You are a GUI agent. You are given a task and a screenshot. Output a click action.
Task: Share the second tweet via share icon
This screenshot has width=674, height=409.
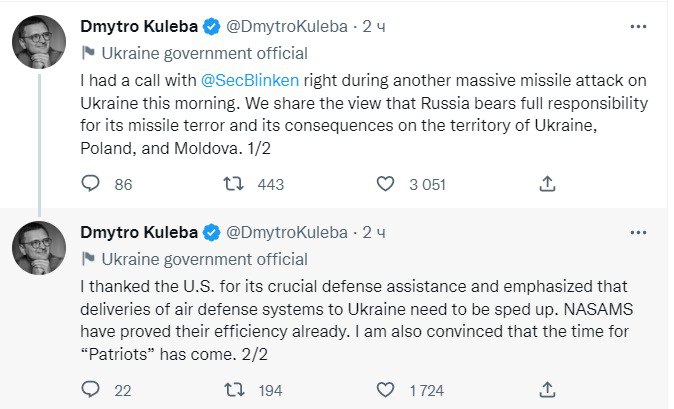pyautogui.click(x=547, y=389)
